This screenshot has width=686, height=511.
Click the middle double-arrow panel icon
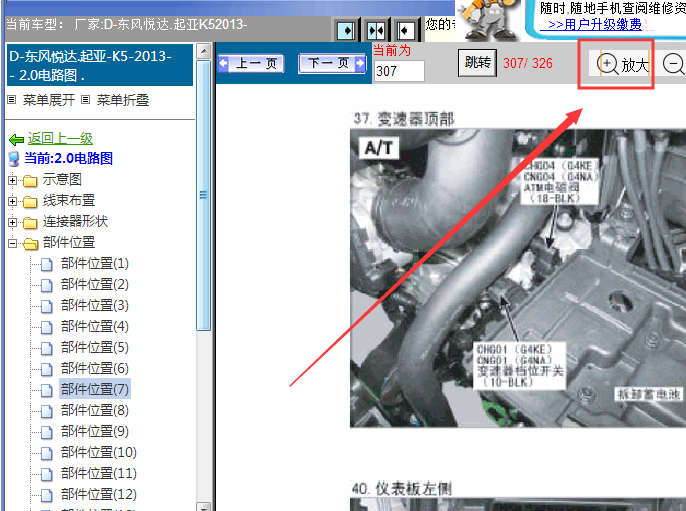(x=376, y=31)
